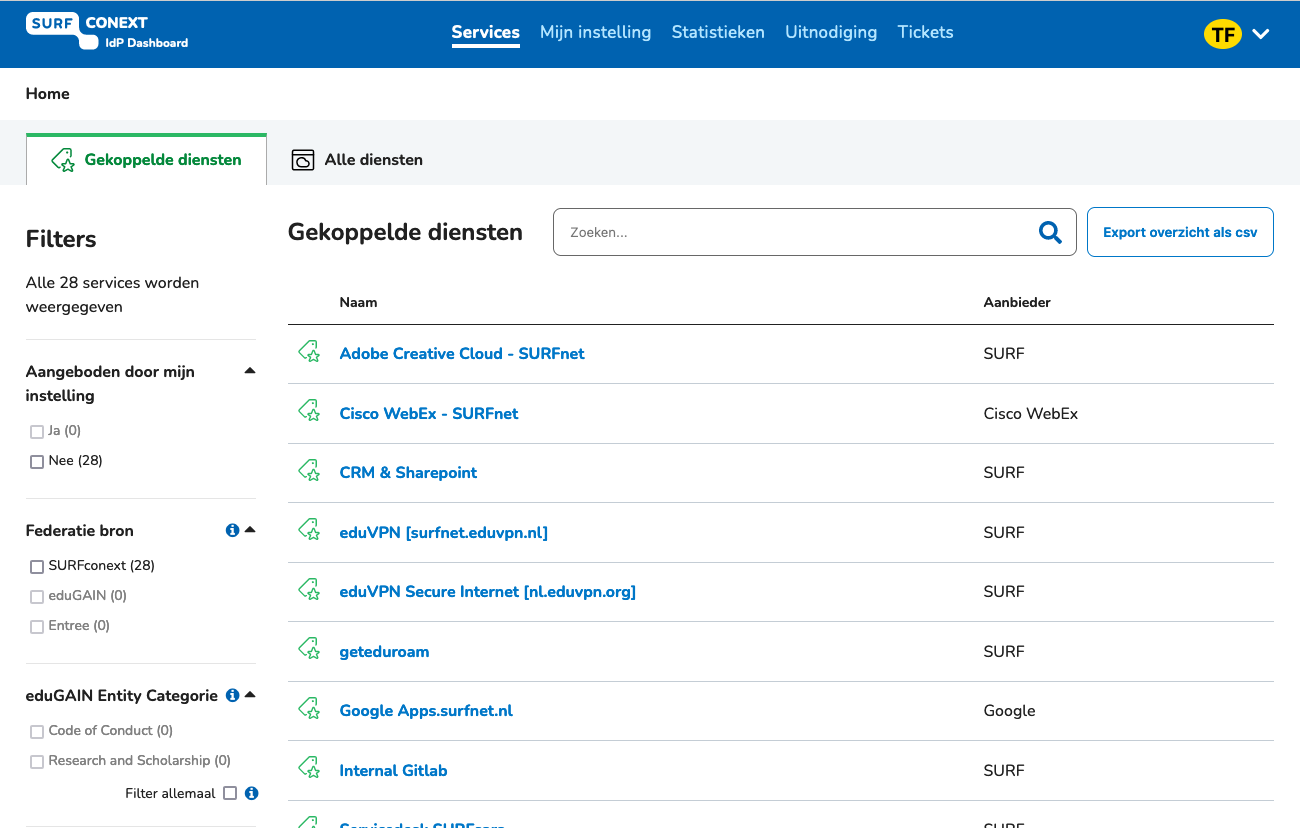The width and height of the screenshot is (1300, 828).
Task: Click the tag icon beside Internal Gitlab
Action: point(310,768)
